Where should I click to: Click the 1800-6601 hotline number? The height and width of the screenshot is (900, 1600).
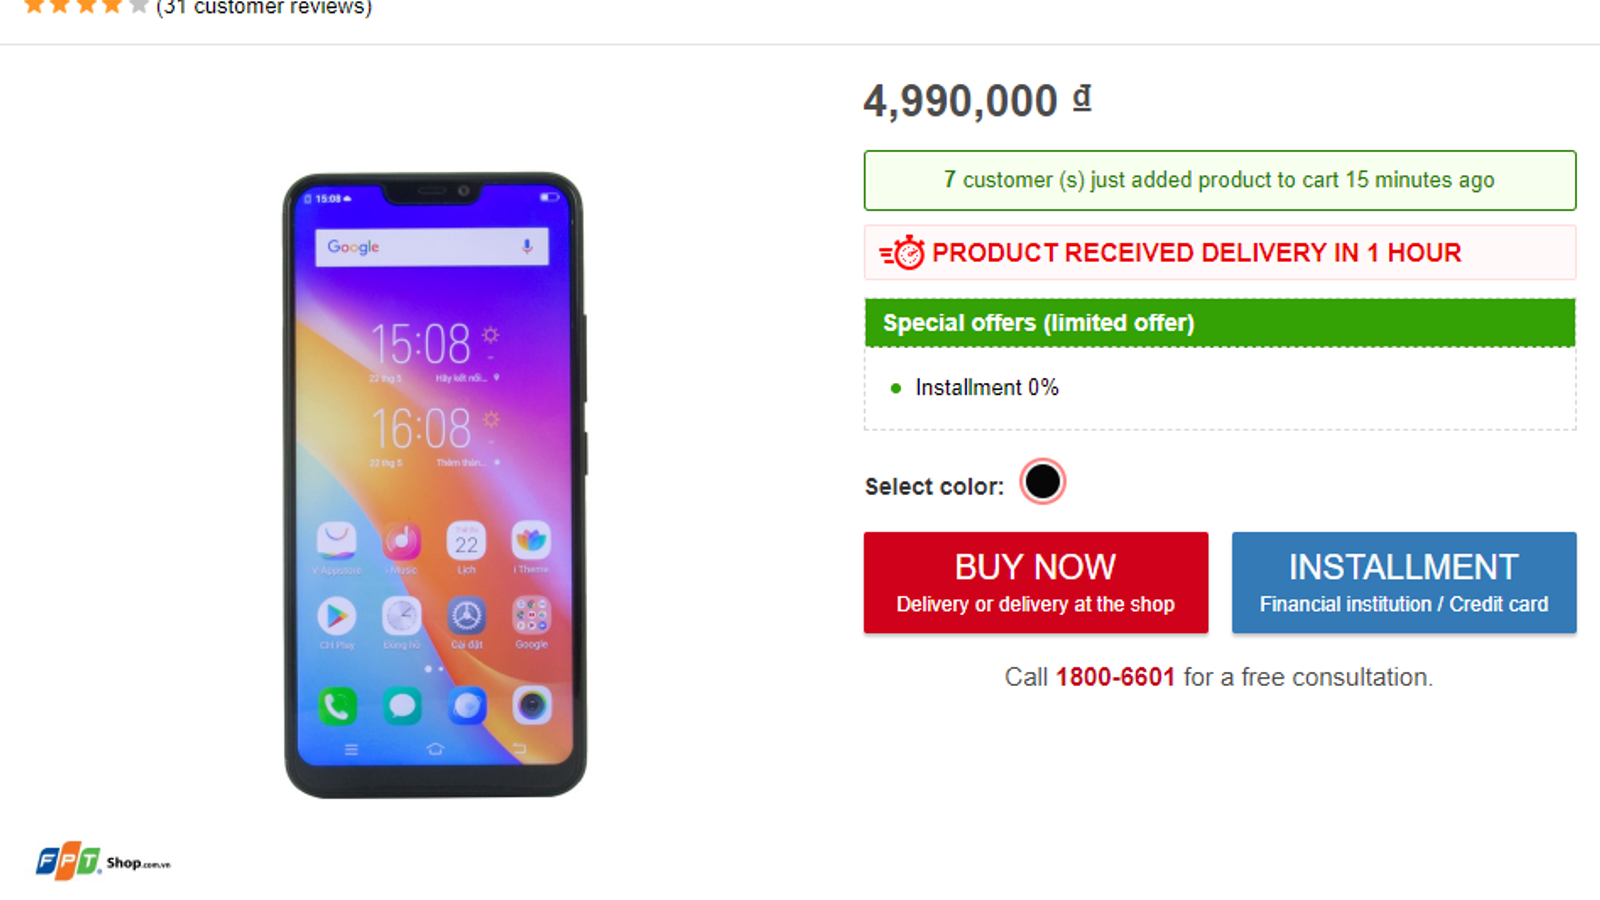[x=1115, y=677]
